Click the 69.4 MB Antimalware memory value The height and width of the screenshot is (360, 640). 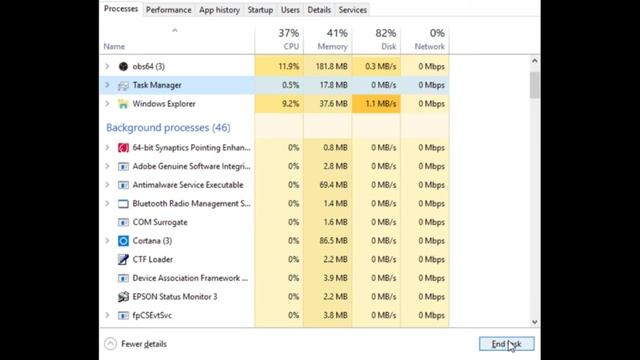(333, 185)
